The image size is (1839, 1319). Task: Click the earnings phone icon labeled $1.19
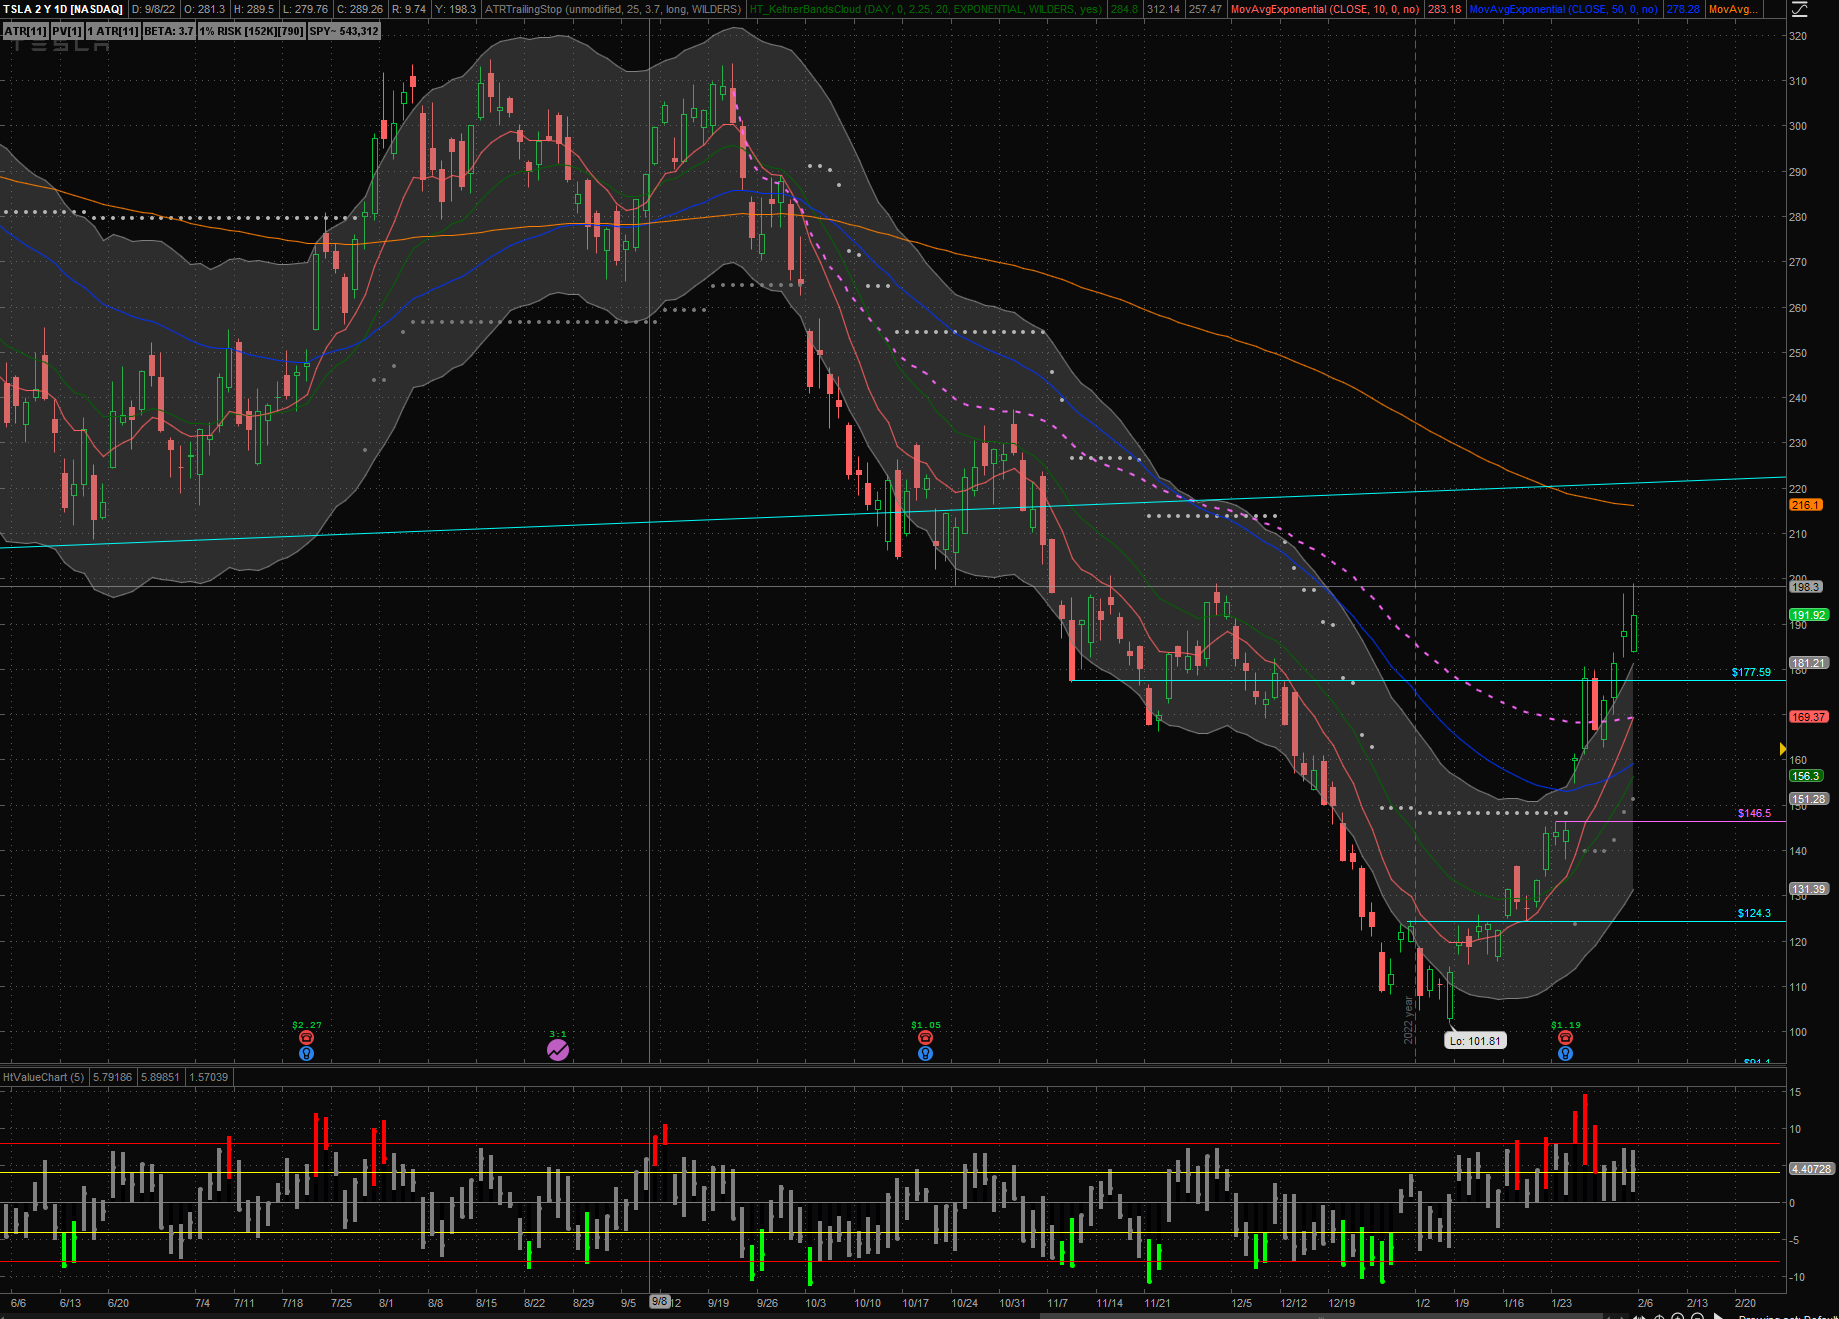pos(1565,1038)
